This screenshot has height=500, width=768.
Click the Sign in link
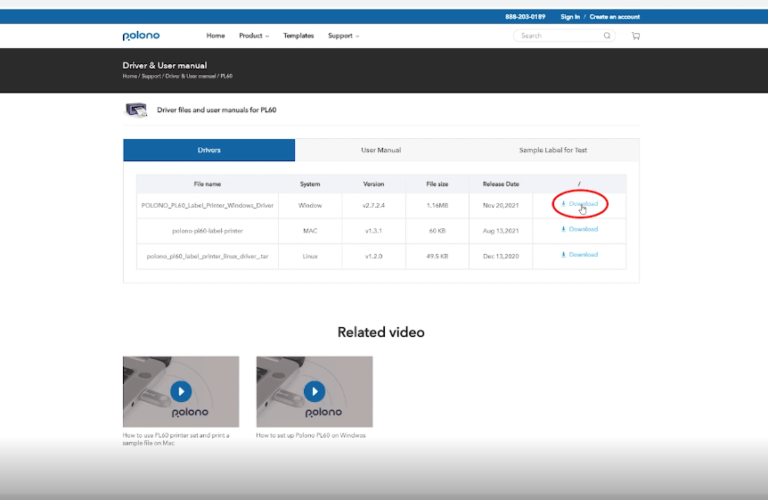point(570,17)
